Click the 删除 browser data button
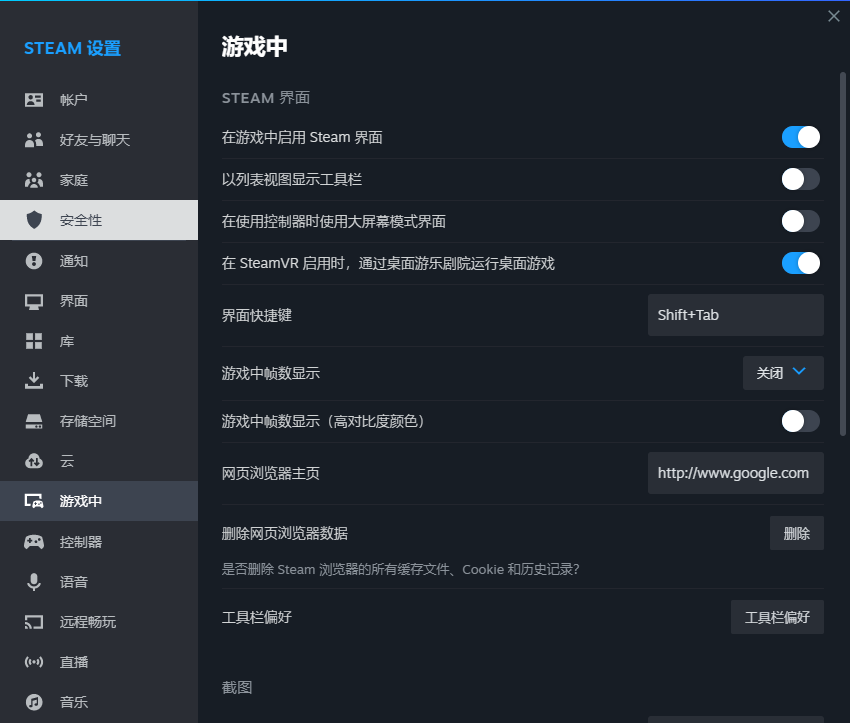Screen dimensions: 850x723 click(796, 533)
